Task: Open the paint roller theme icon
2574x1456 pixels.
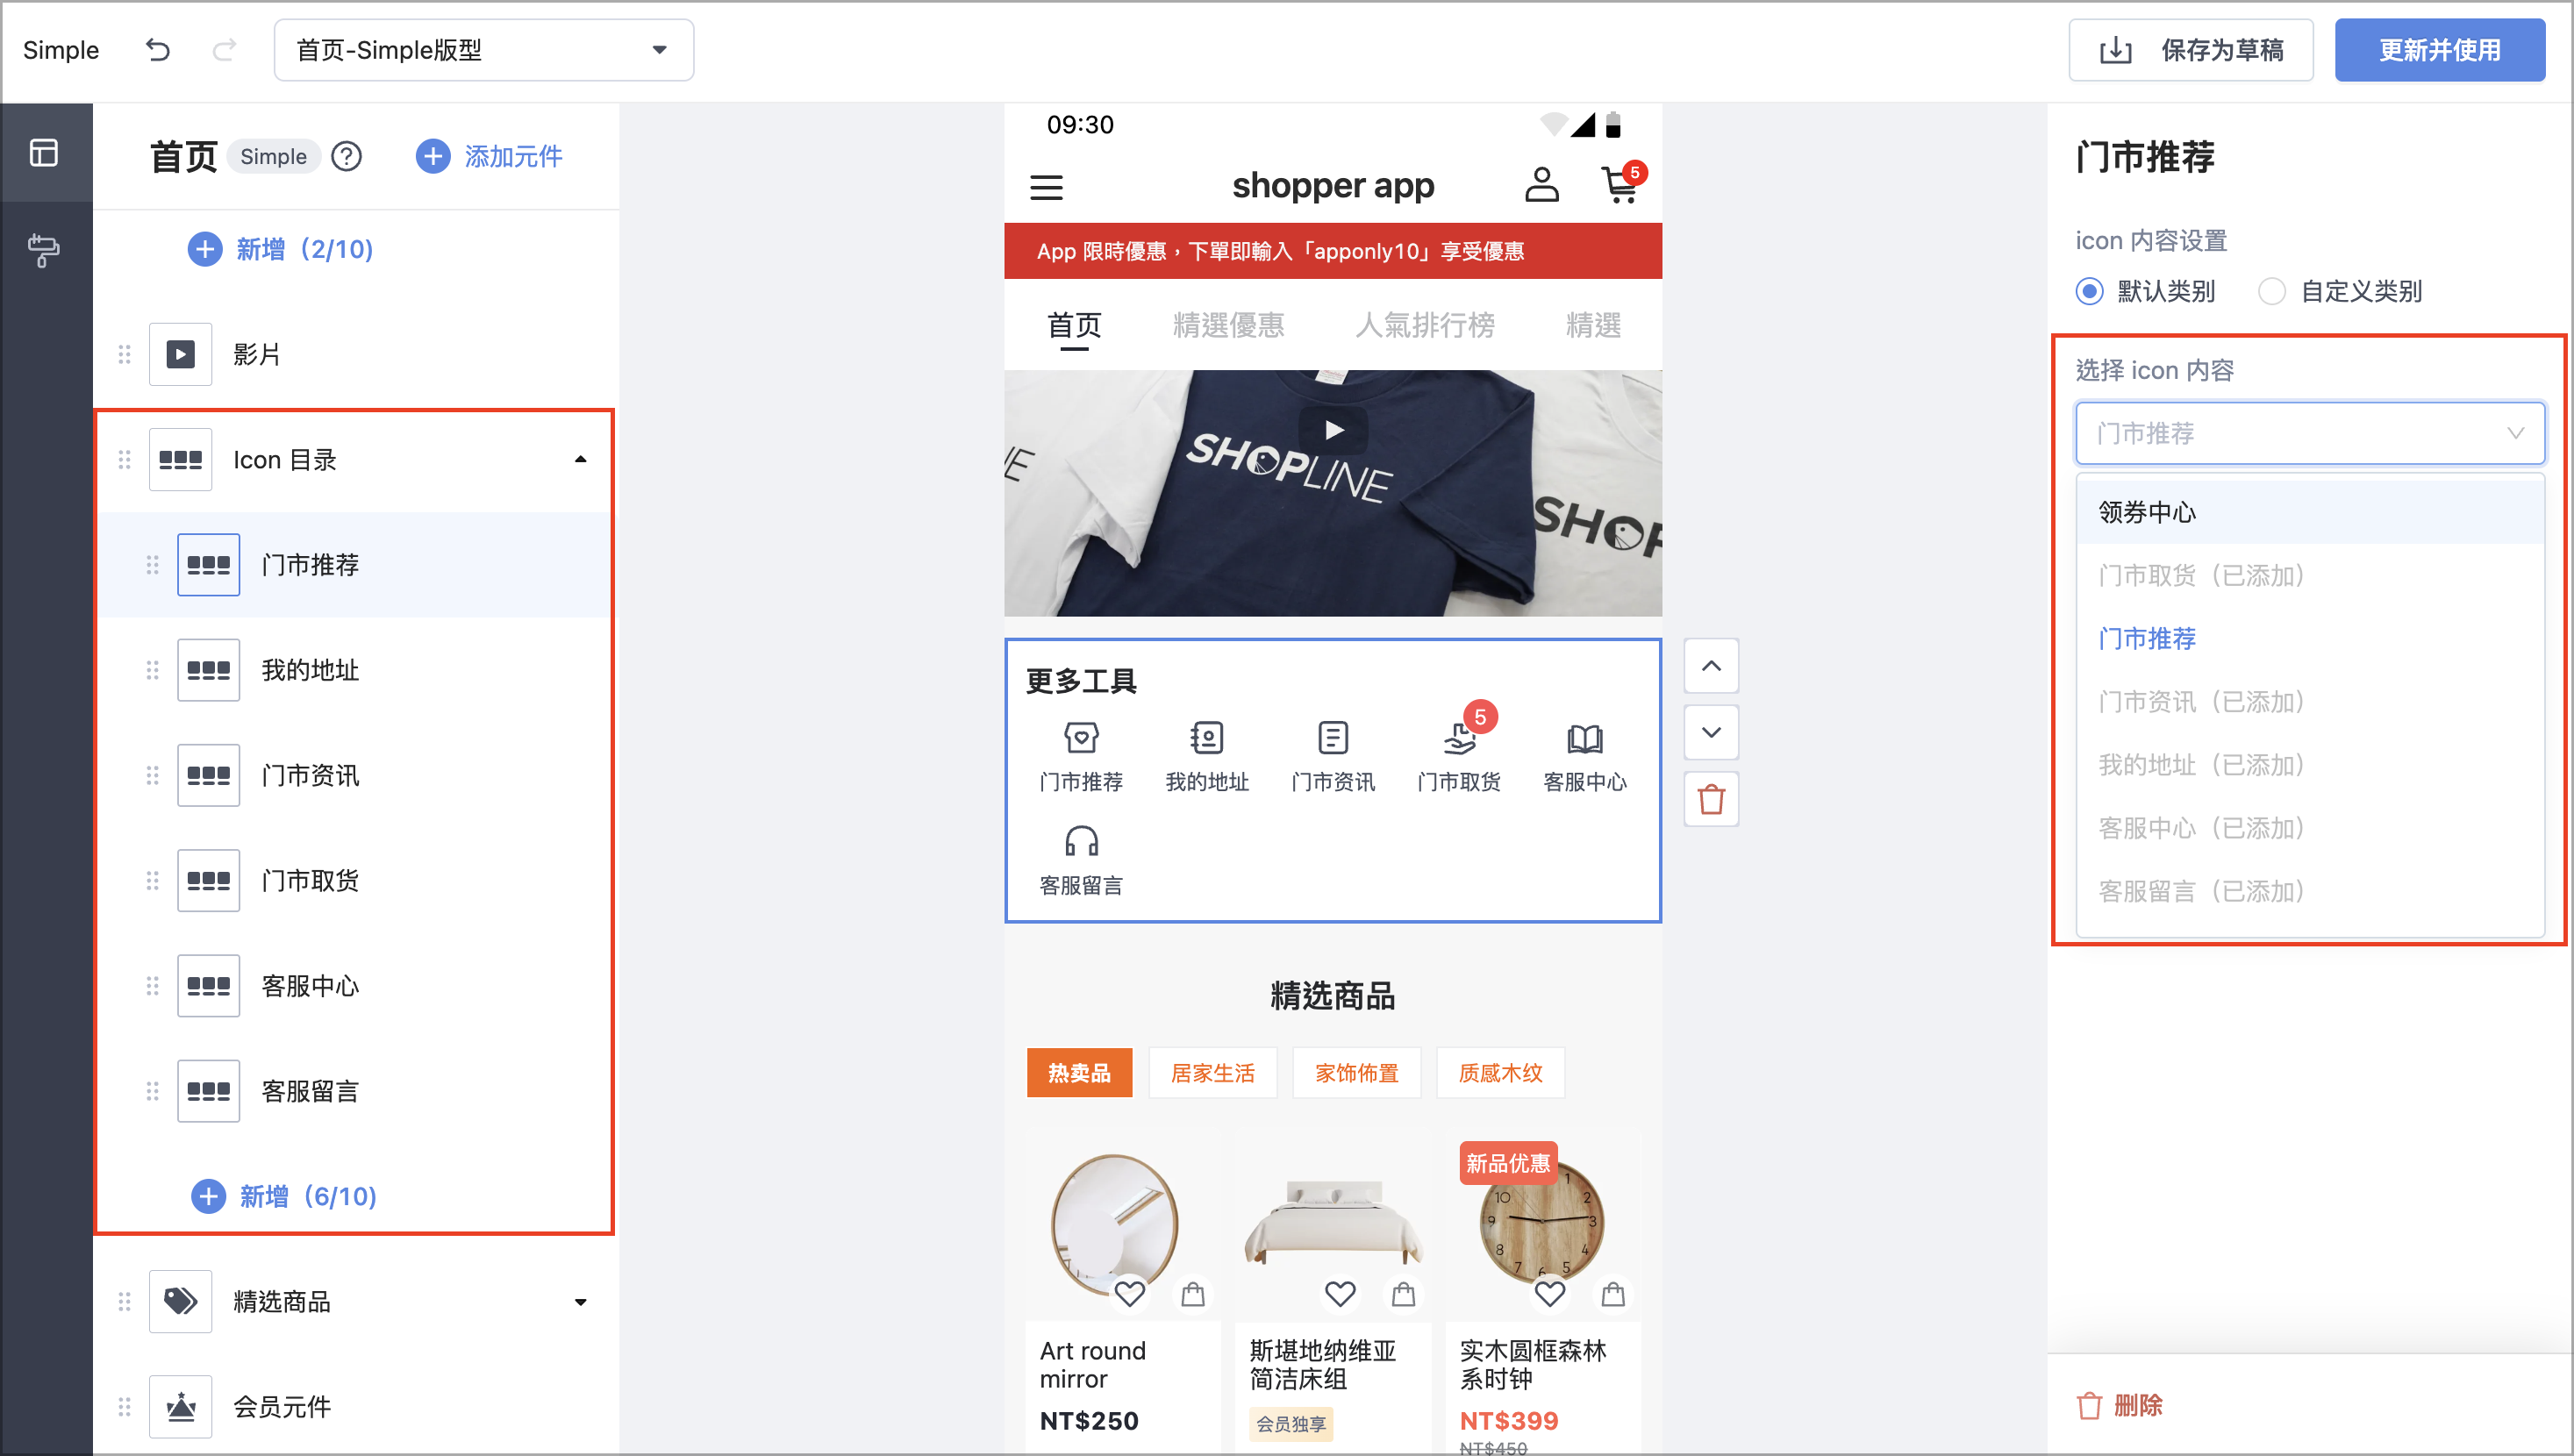Action: 44,250
